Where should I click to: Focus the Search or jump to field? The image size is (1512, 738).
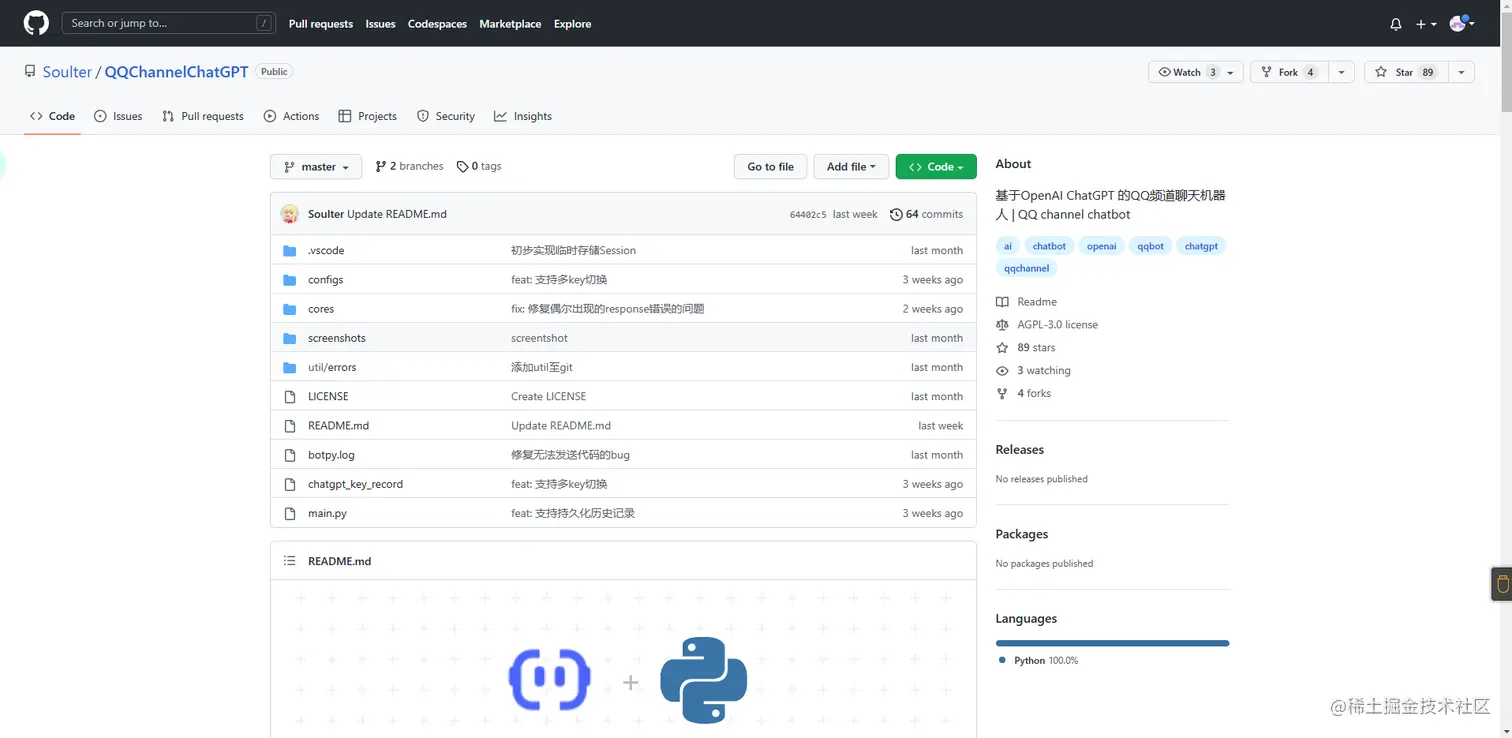(167, 23)
